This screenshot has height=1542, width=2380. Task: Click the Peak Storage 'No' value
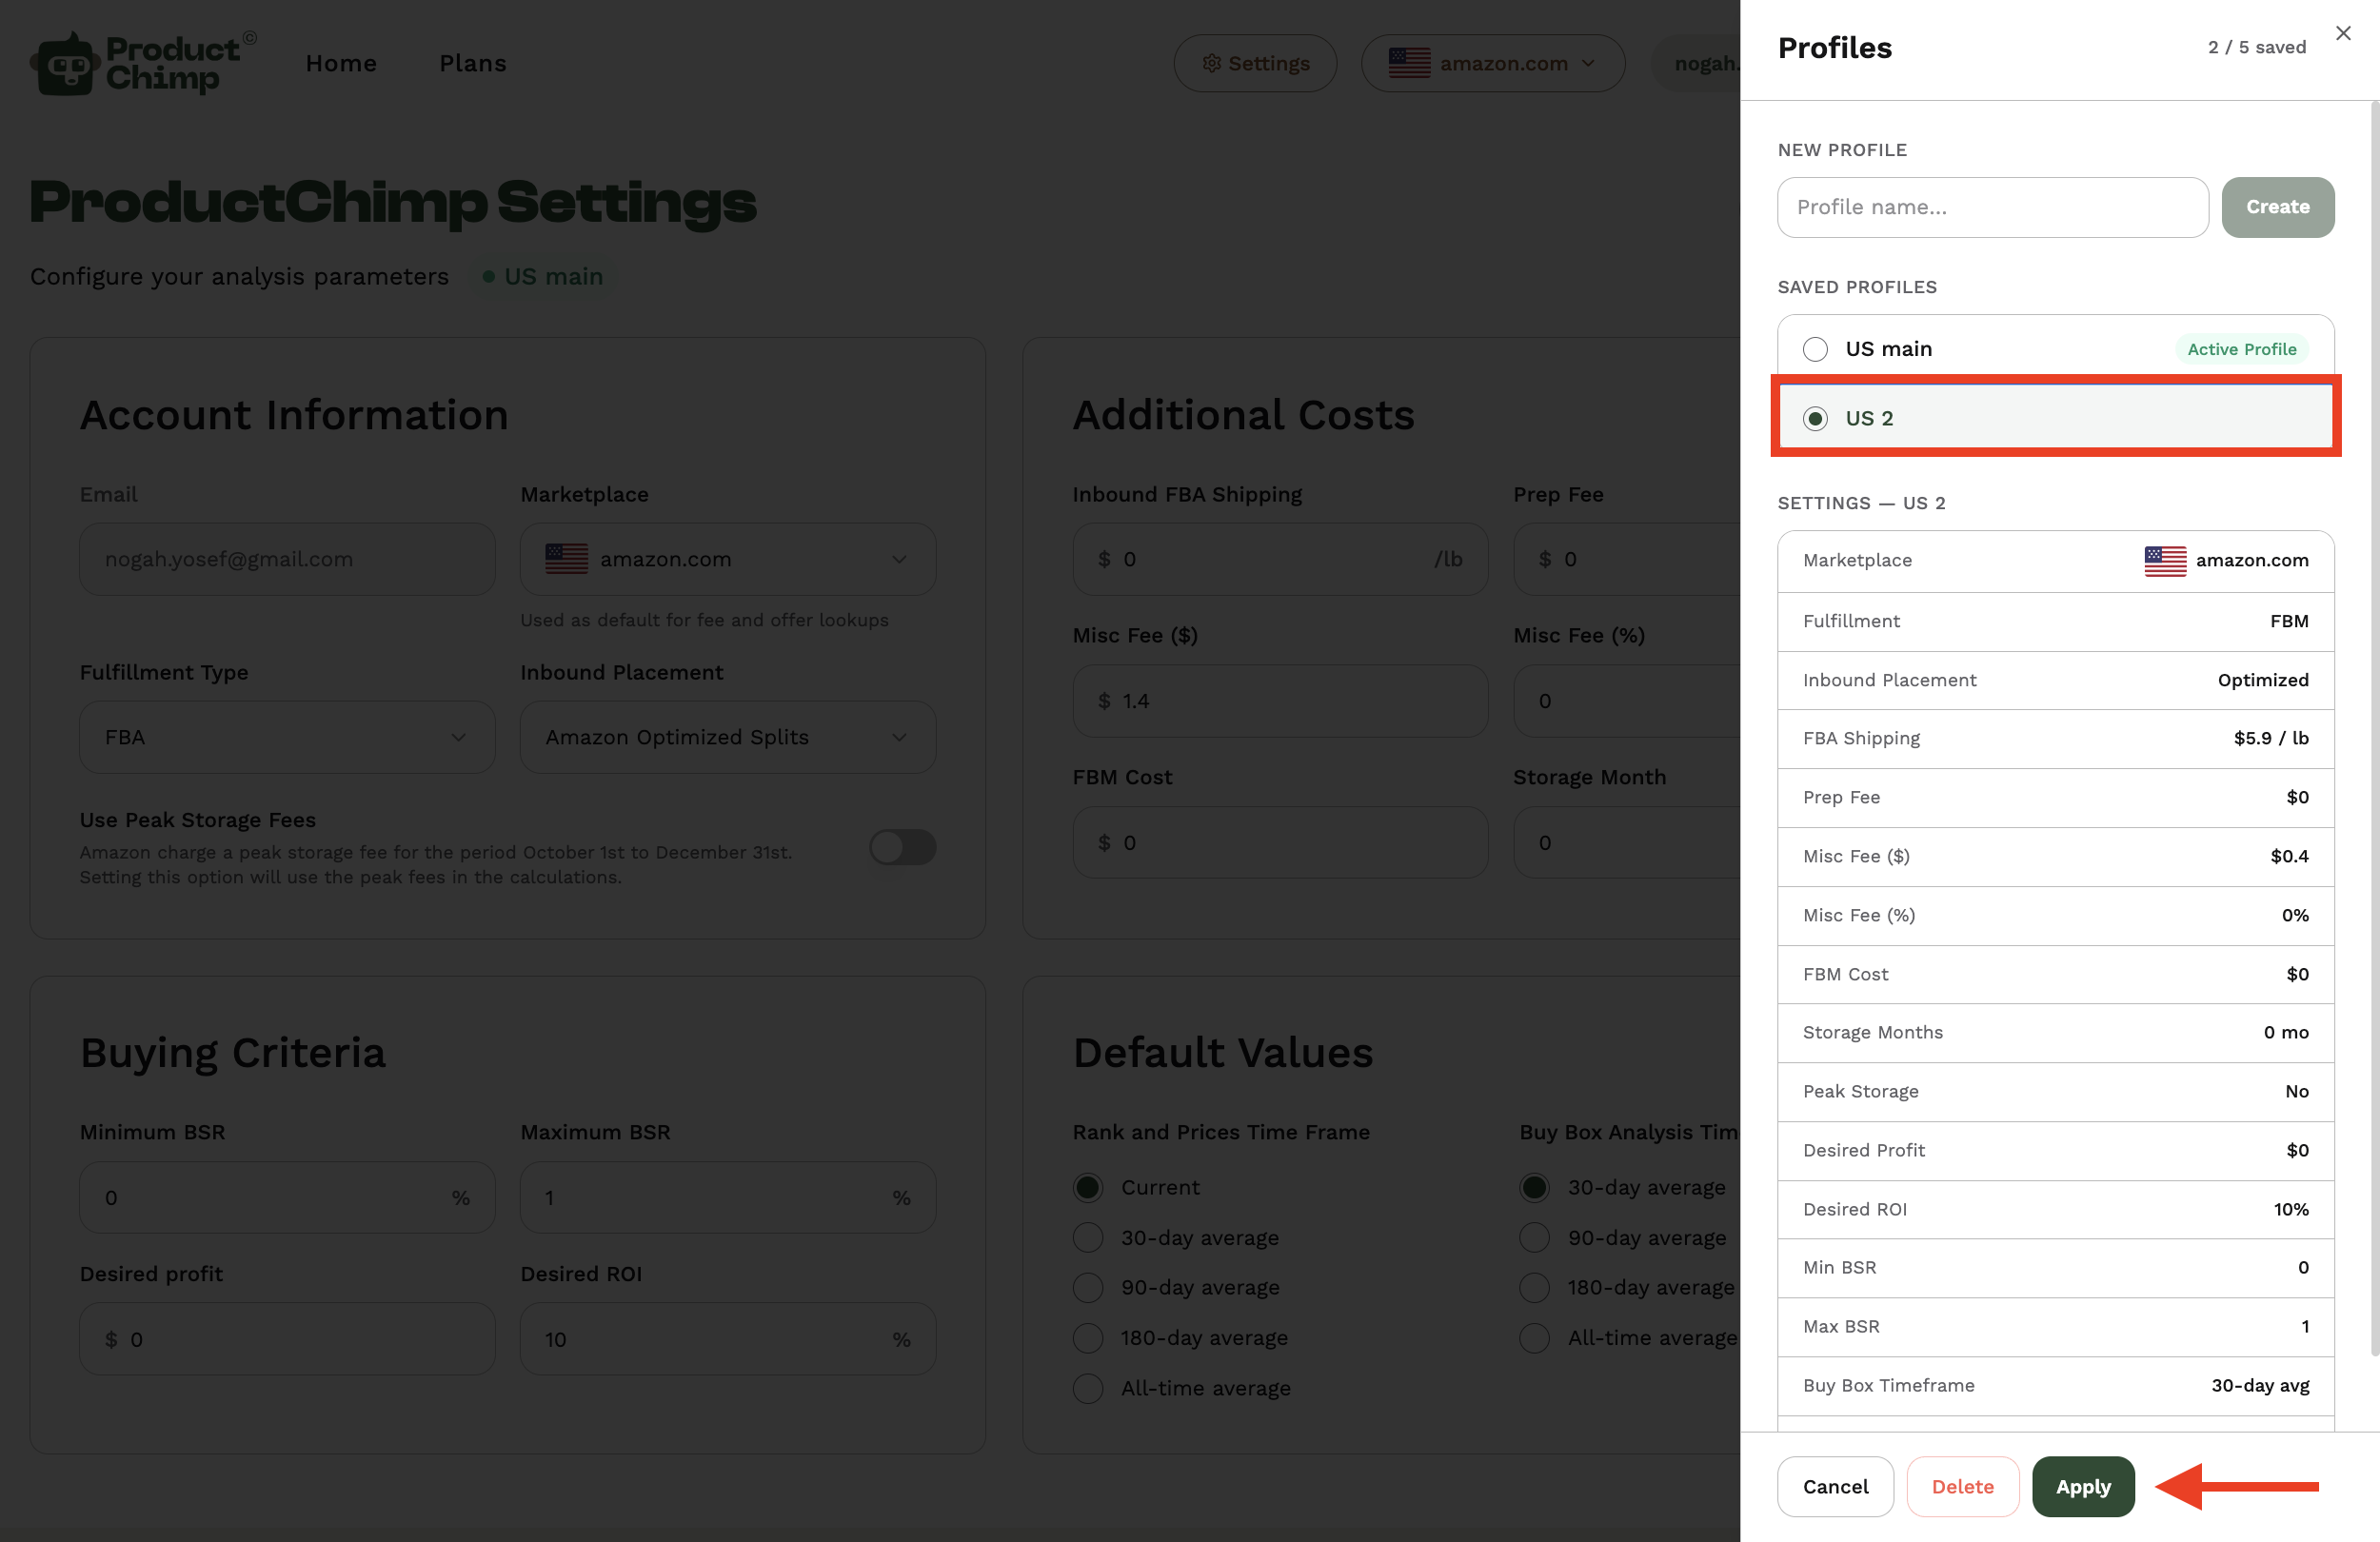click(x=2297, y=1091)
